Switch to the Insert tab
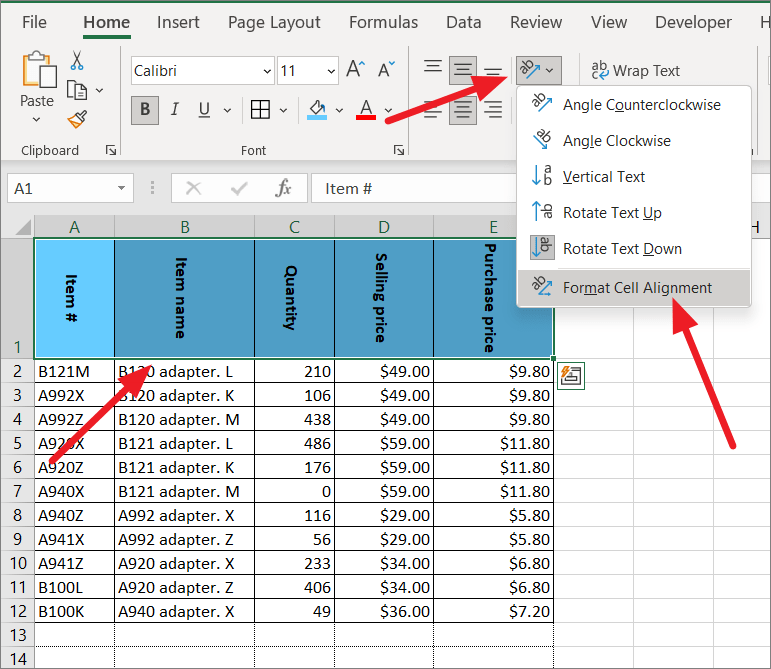This screenshot has width=771, height=669. coord(178,22)
